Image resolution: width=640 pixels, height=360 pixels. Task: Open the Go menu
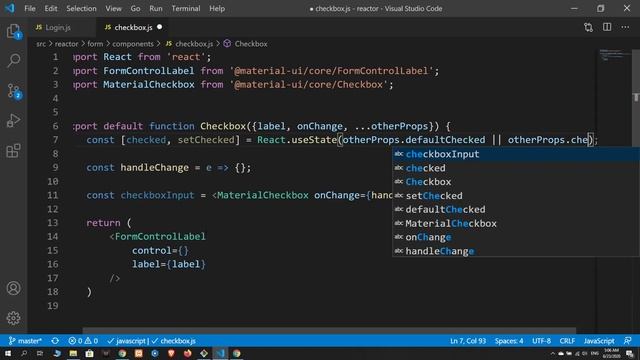click(135, 8)
